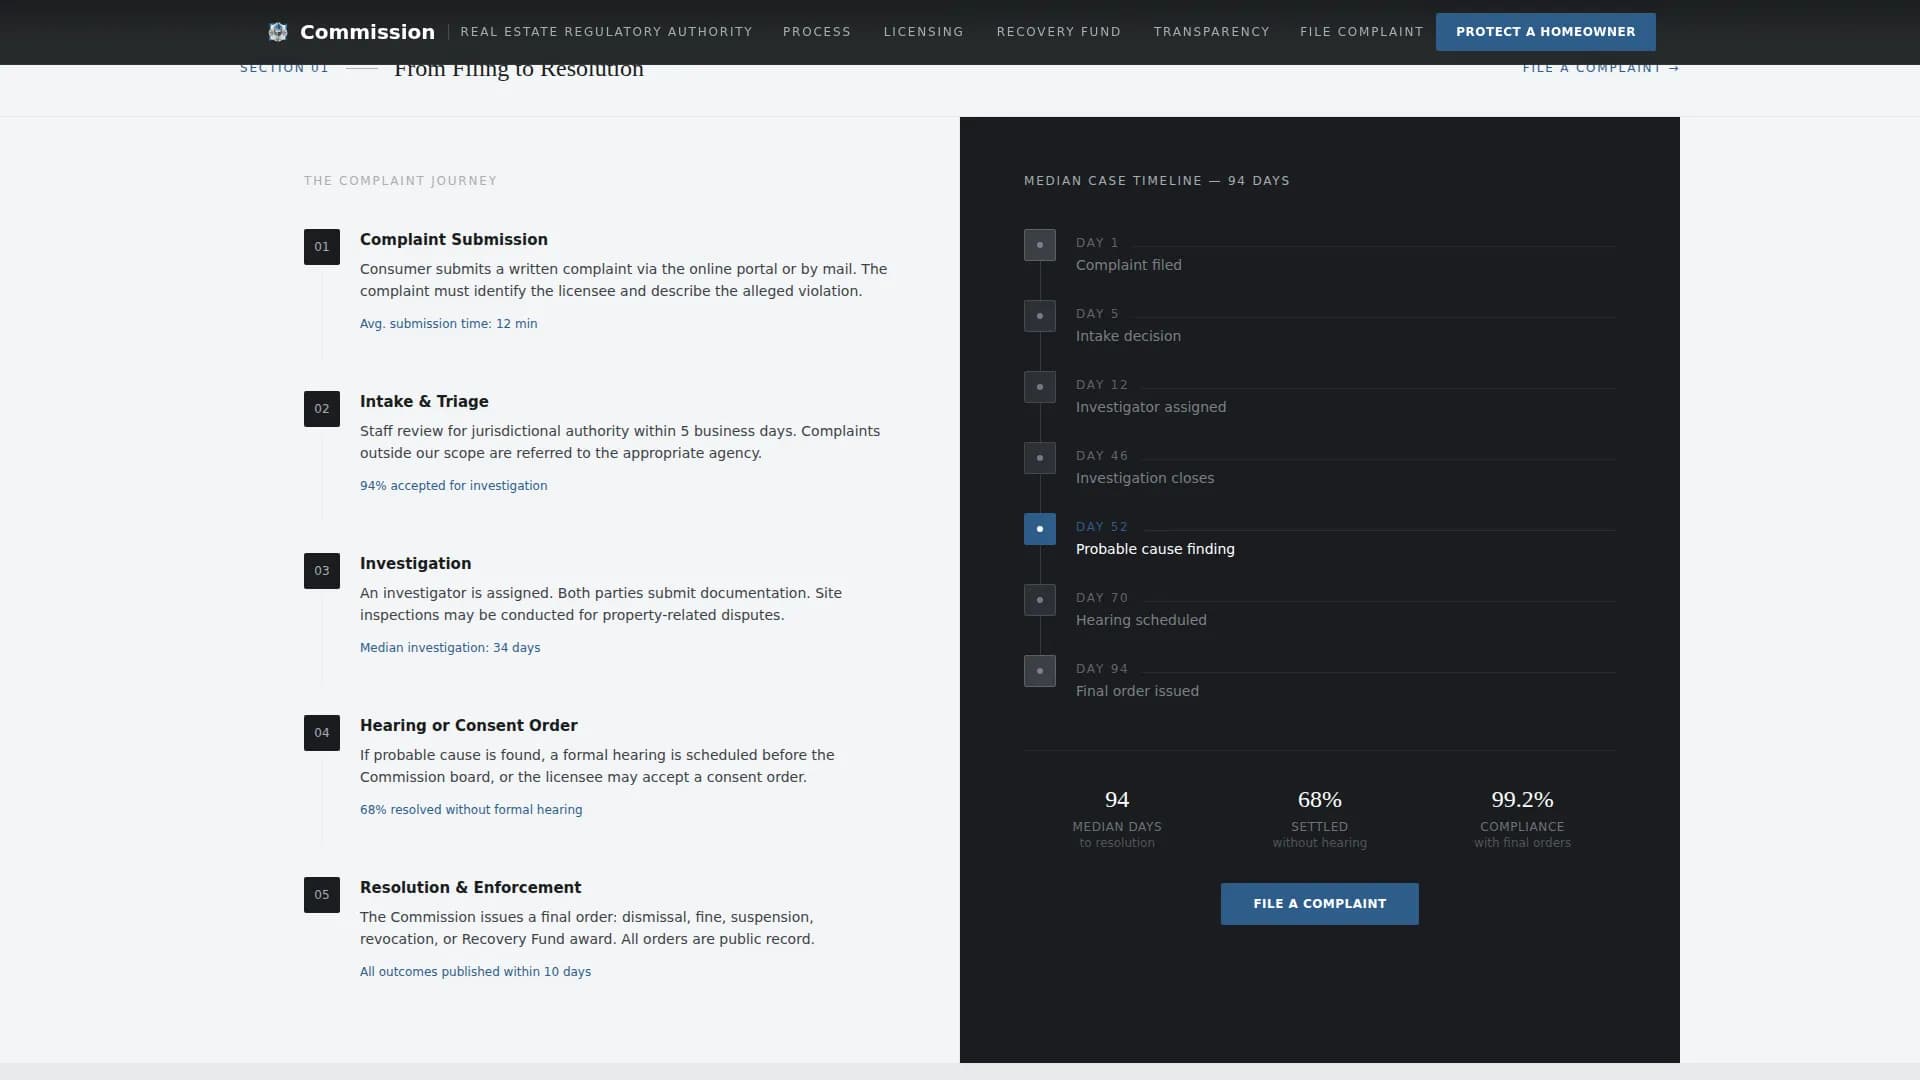The width and height of the screenshot is (1920, 1080).
Task: Click the Investigation heading
Action: point(415,564)
